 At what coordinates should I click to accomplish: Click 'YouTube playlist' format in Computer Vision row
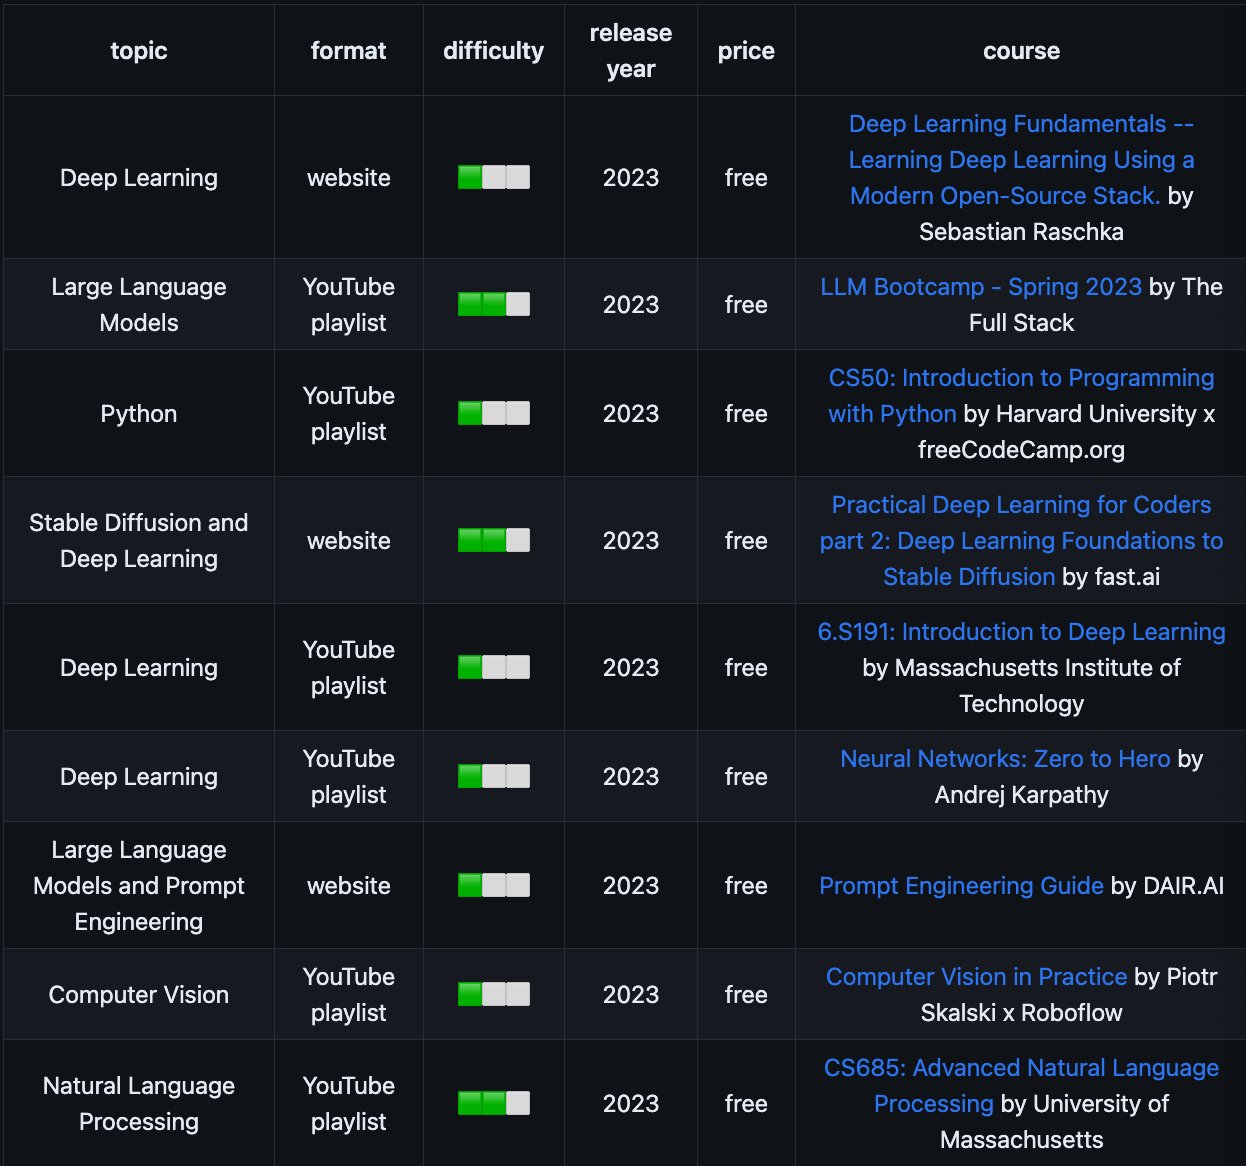point(349,995)
